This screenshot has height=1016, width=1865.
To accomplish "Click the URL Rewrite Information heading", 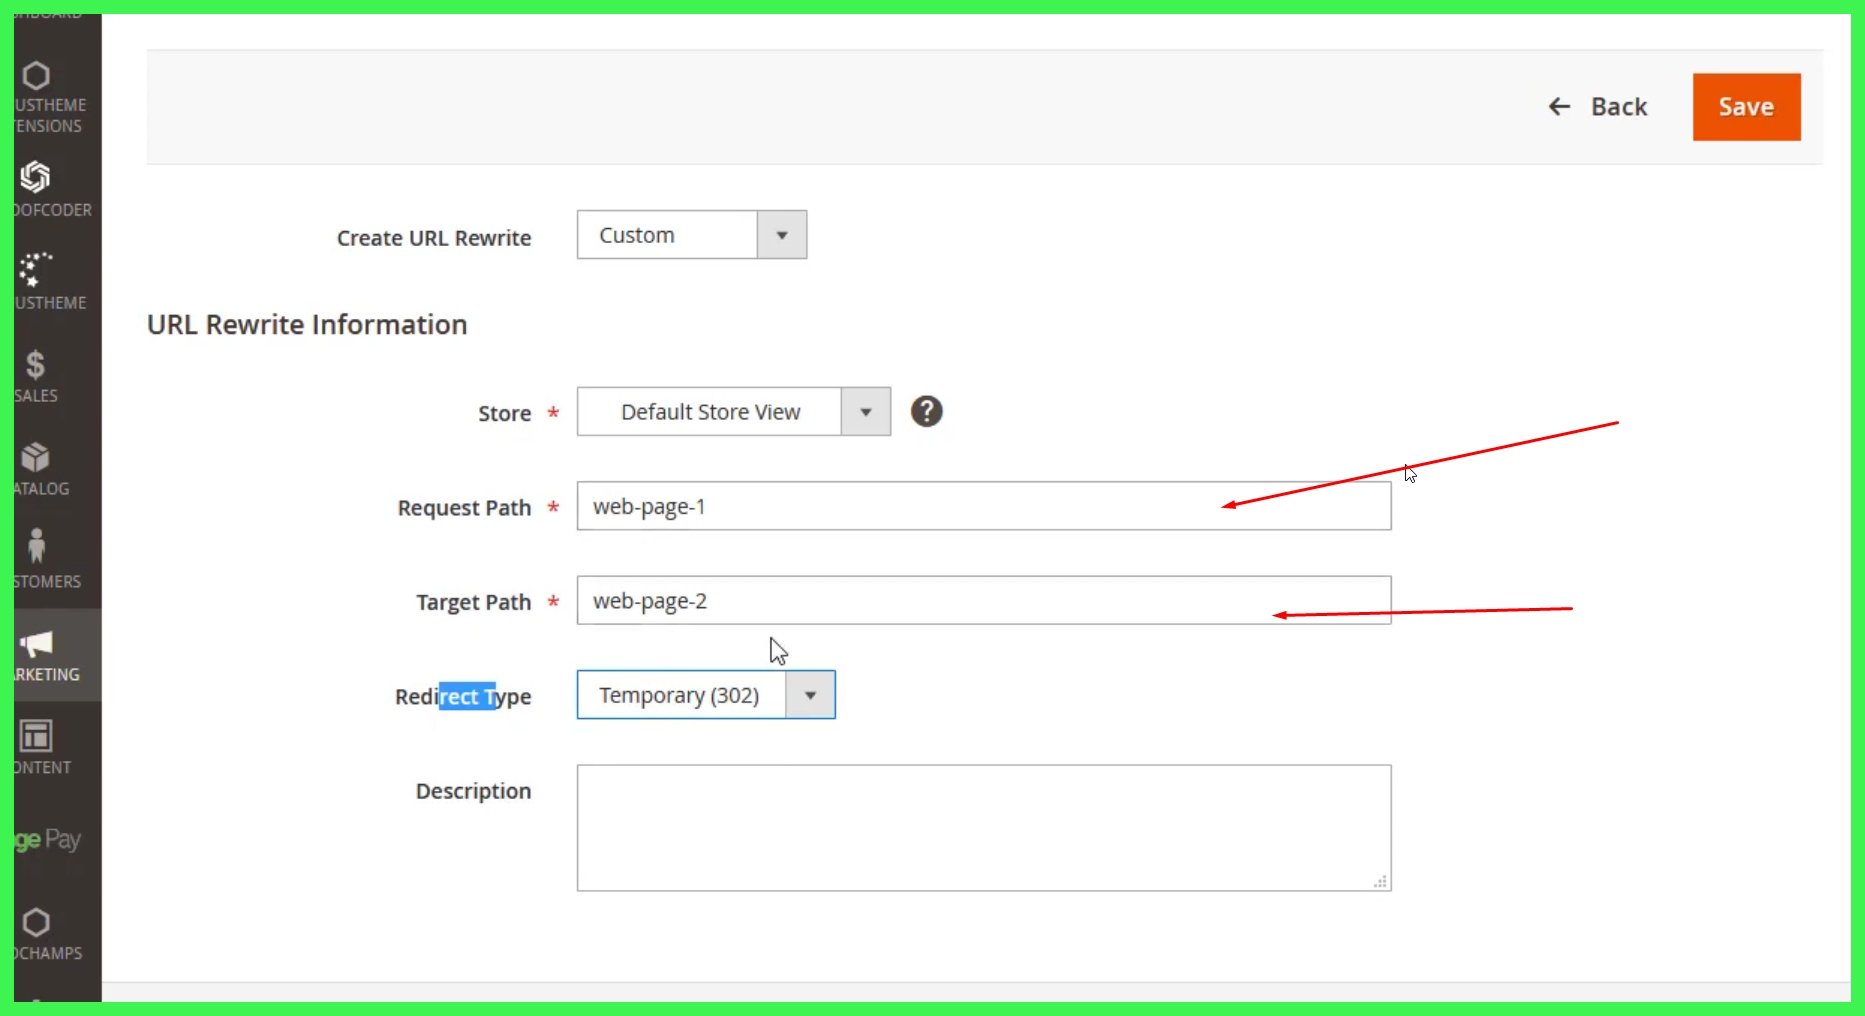I will (x=306, y=324).
